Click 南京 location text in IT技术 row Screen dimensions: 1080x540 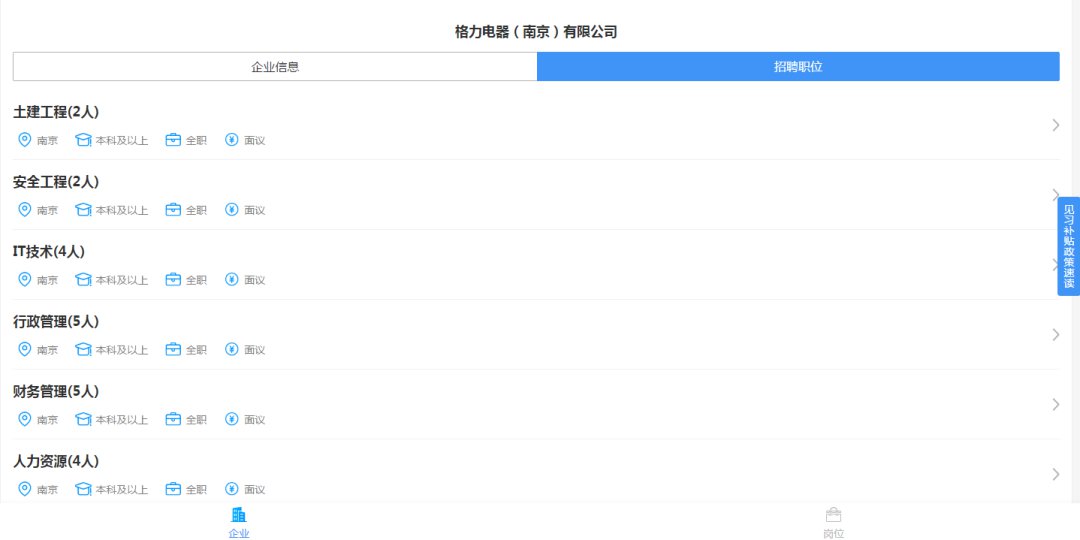(x=48, y=280)
